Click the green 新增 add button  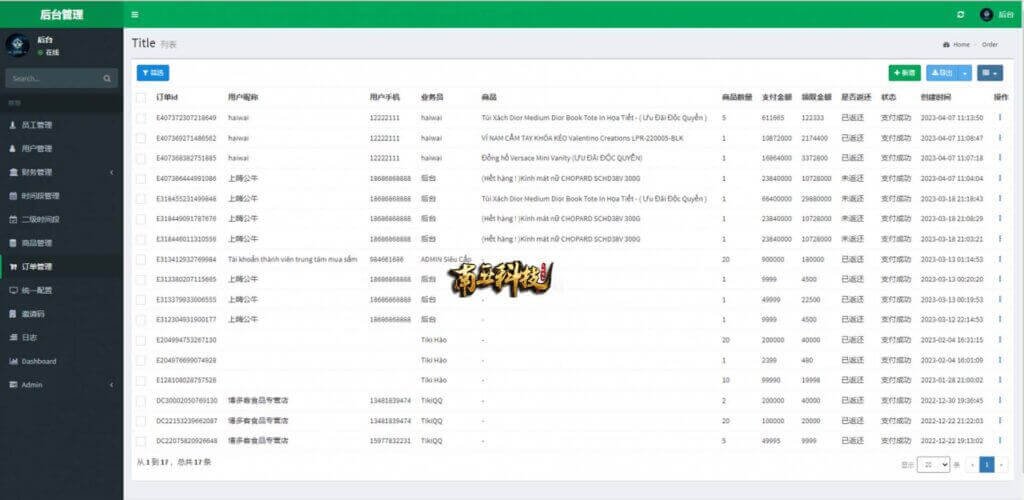pyautogui.click(x=904, y=73)
